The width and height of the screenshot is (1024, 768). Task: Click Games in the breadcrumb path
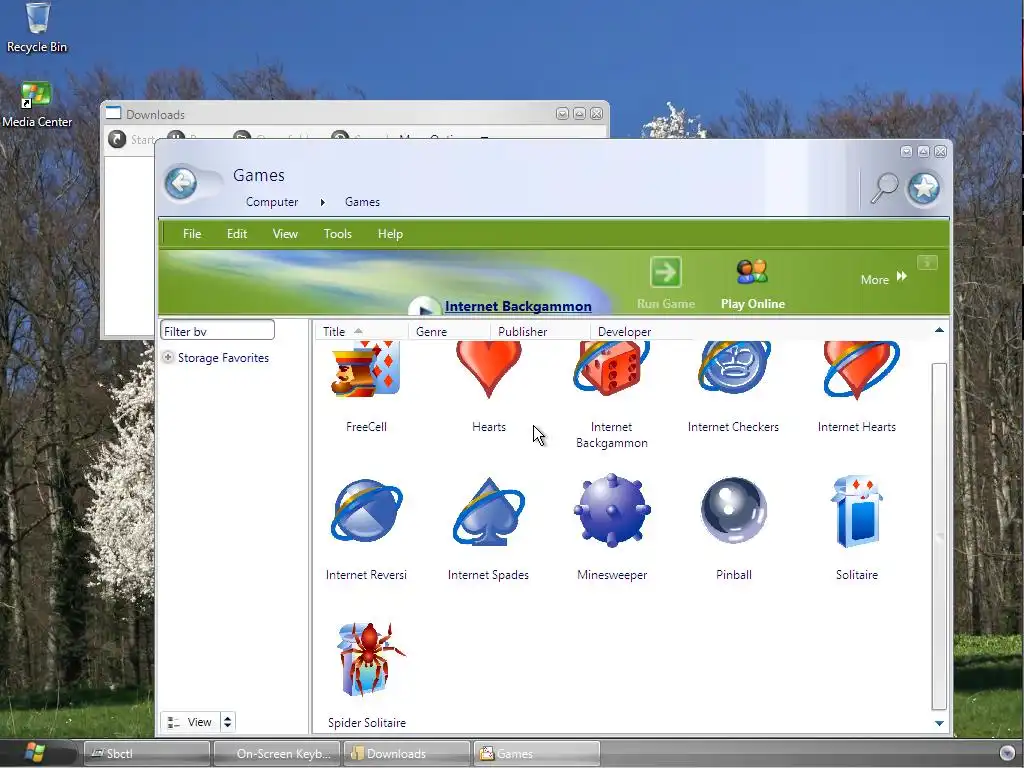[x=362, y=202]
